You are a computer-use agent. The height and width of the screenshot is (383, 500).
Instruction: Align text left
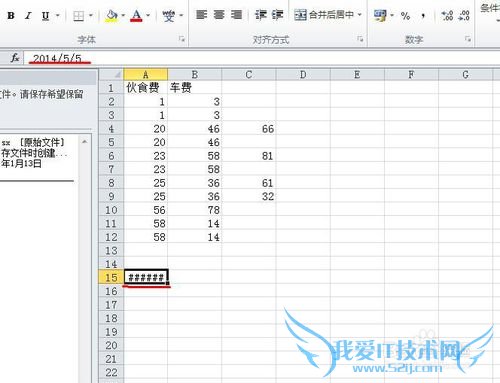click(201, 15)
